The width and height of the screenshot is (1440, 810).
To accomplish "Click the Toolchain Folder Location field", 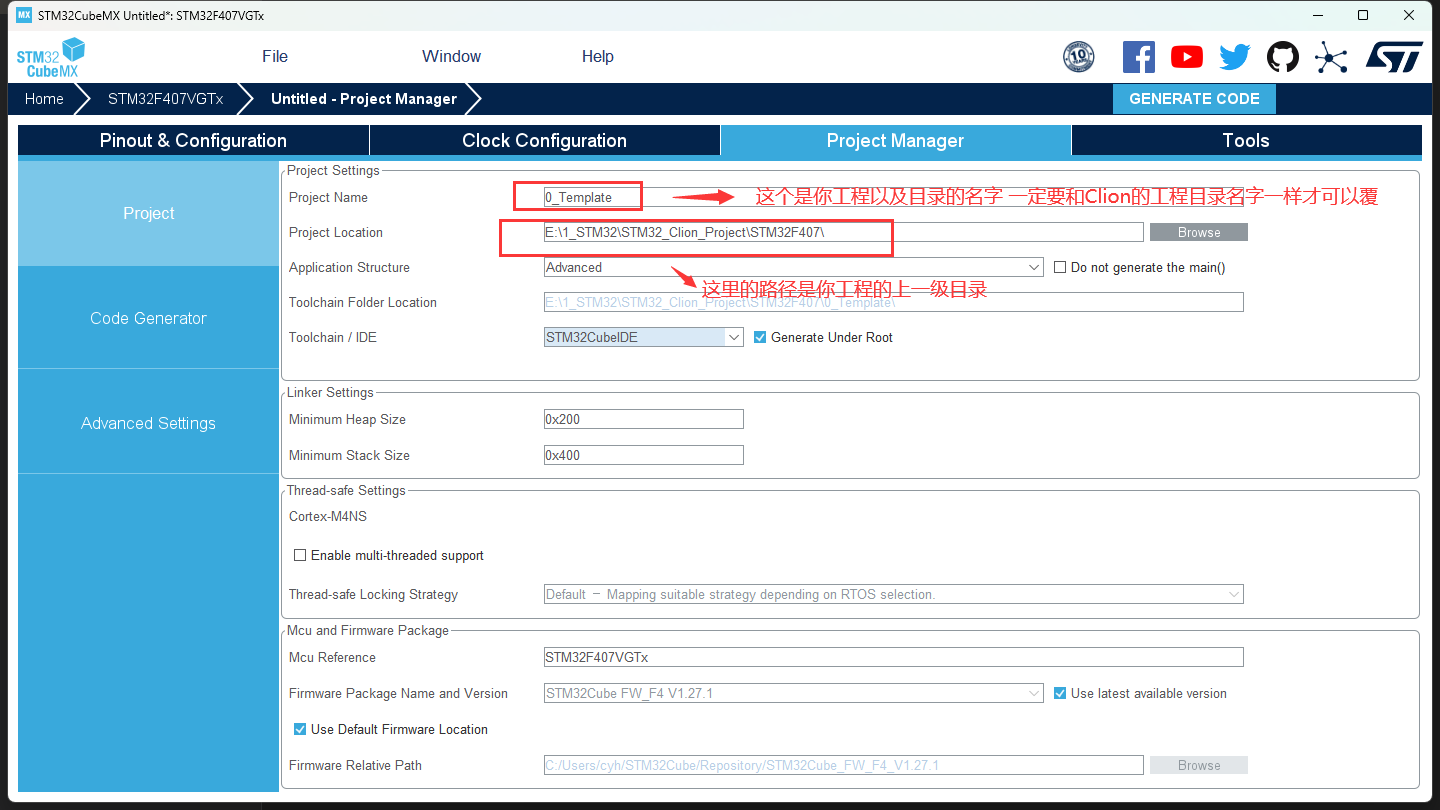I will tap(894, 302).
